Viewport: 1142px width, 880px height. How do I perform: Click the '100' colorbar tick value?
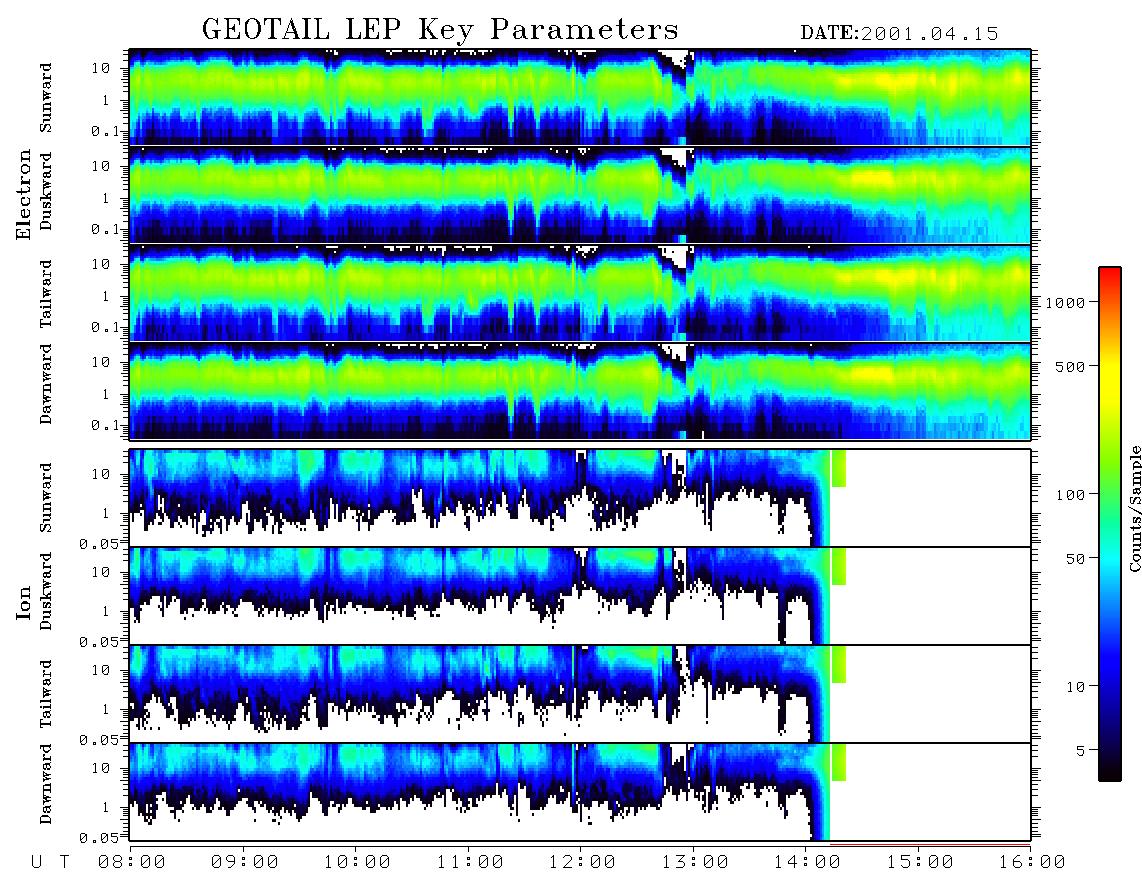pos(1070,495)
